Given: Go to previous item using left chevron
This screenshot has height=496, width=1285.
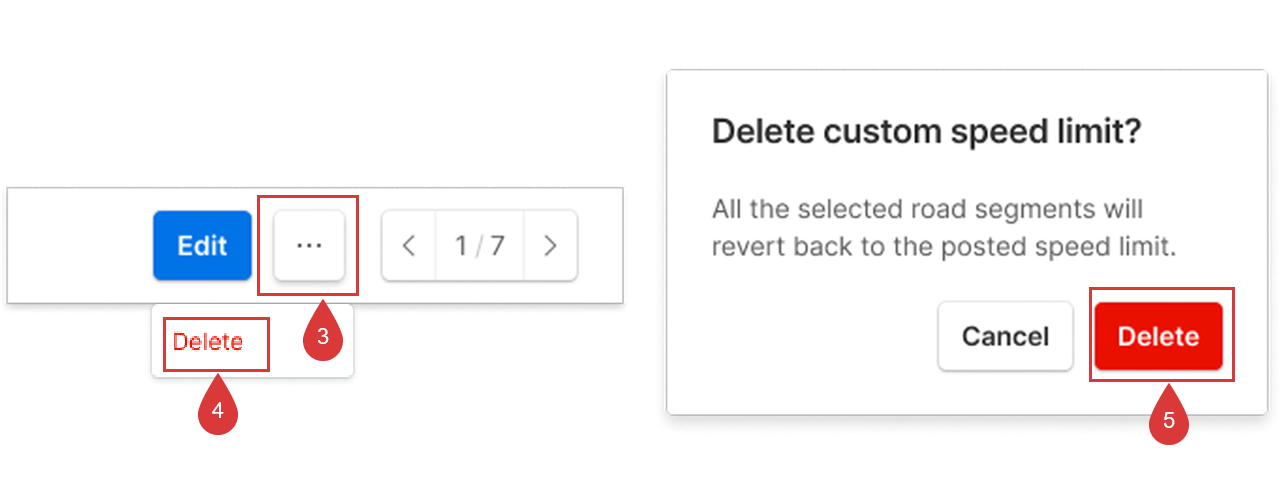Looking at the screenshot, I should (409, 245).
